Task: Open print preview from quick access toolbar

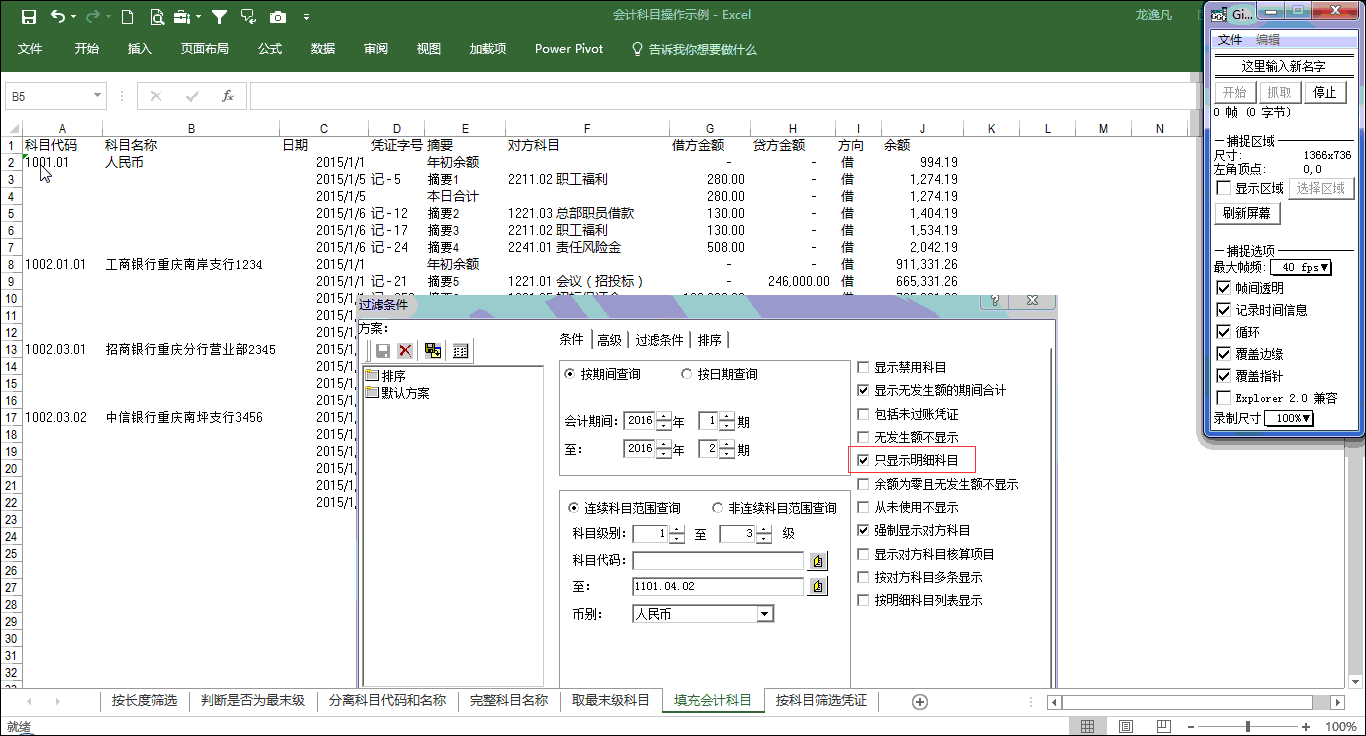Action: 157,17
